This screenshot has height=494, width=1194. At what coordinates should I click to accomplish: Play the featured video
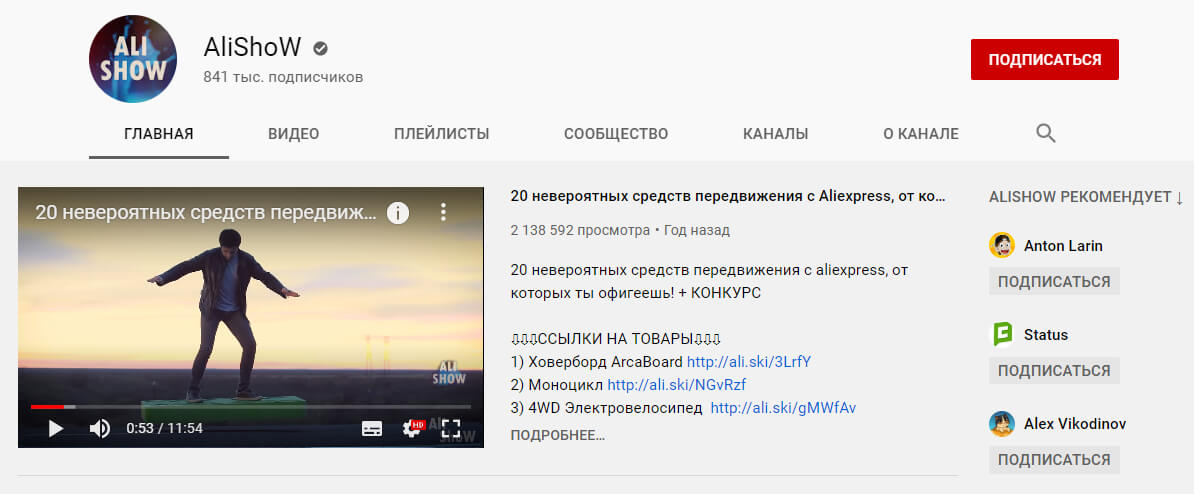(56, 428)
